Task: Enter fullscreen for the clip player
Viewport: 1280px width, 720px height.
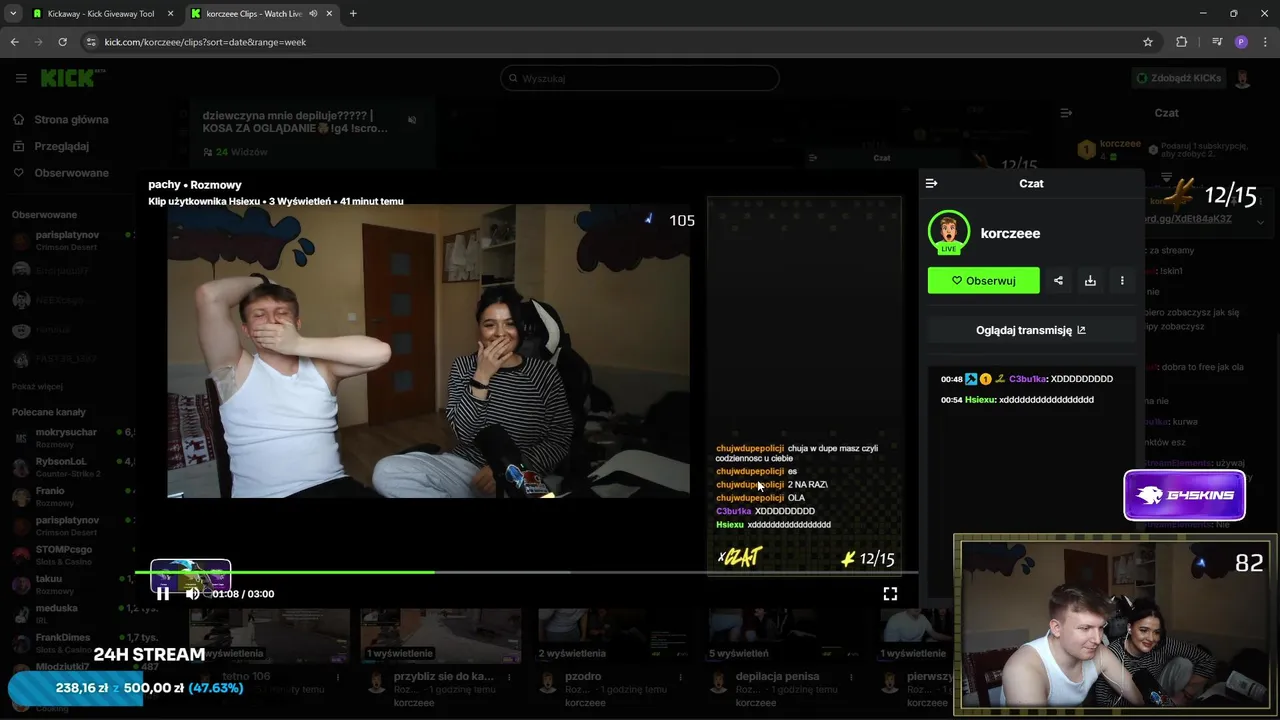Action: (x=890, y=593)
